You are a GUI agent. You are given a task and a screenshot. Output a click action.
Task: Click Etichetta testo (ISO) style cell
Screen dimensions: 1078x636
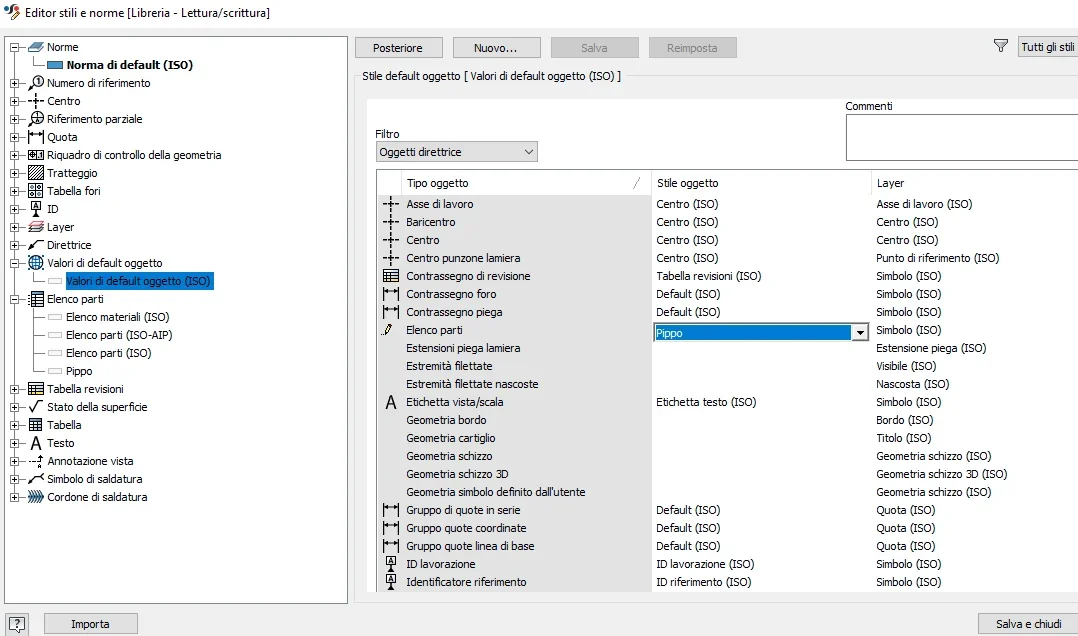(706, 402)
